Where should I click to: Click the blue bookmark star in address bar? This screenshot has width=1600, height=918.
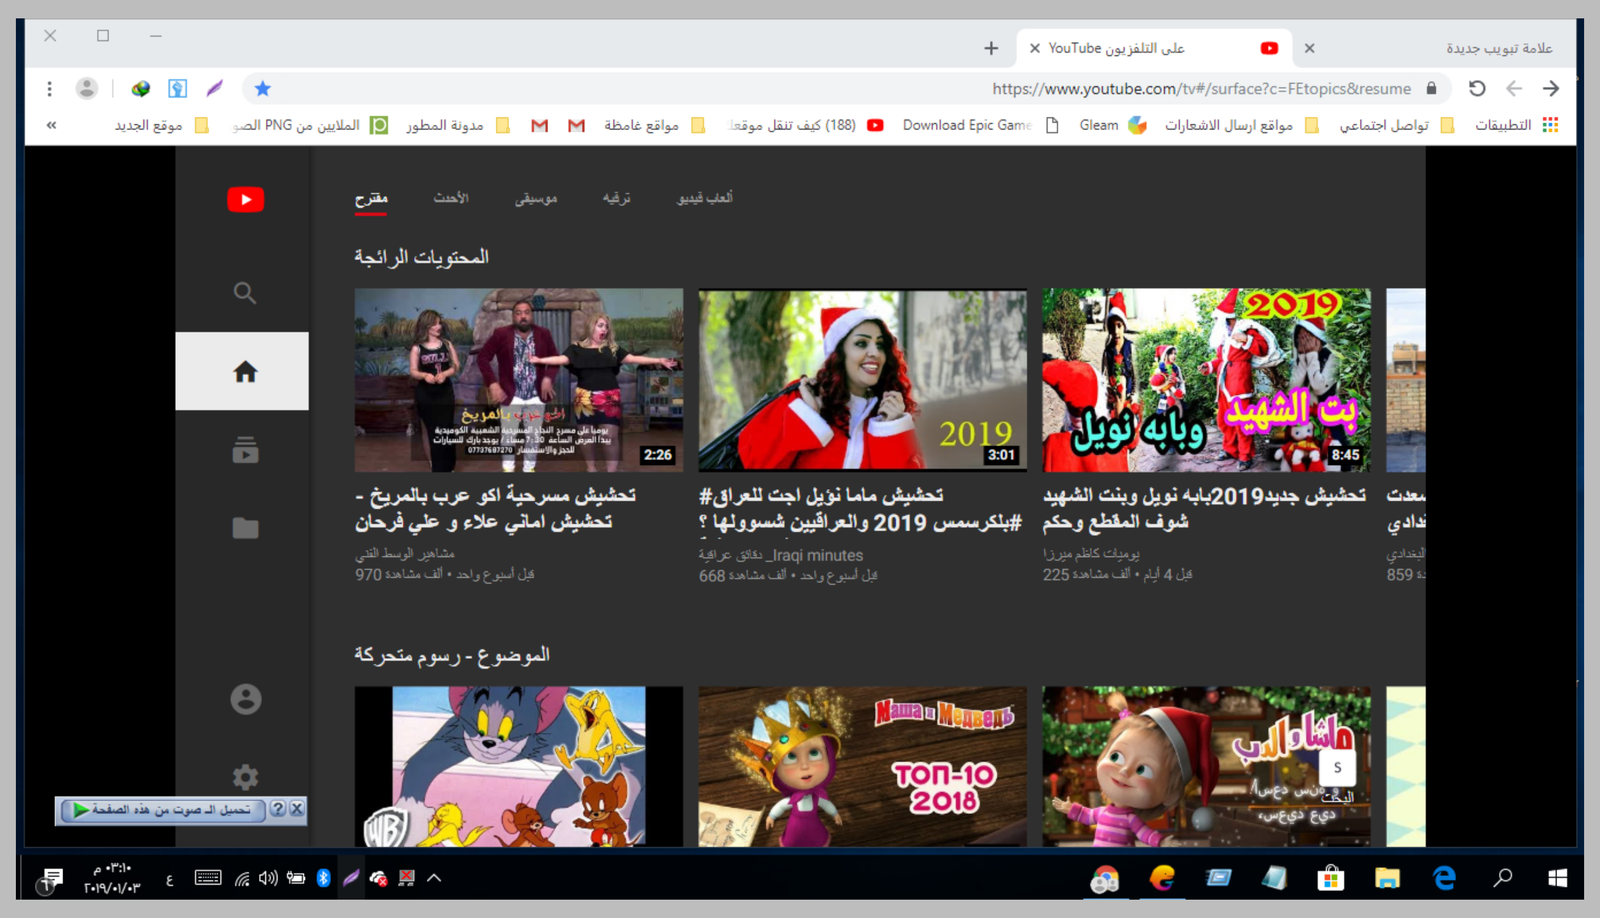(262, 88)
